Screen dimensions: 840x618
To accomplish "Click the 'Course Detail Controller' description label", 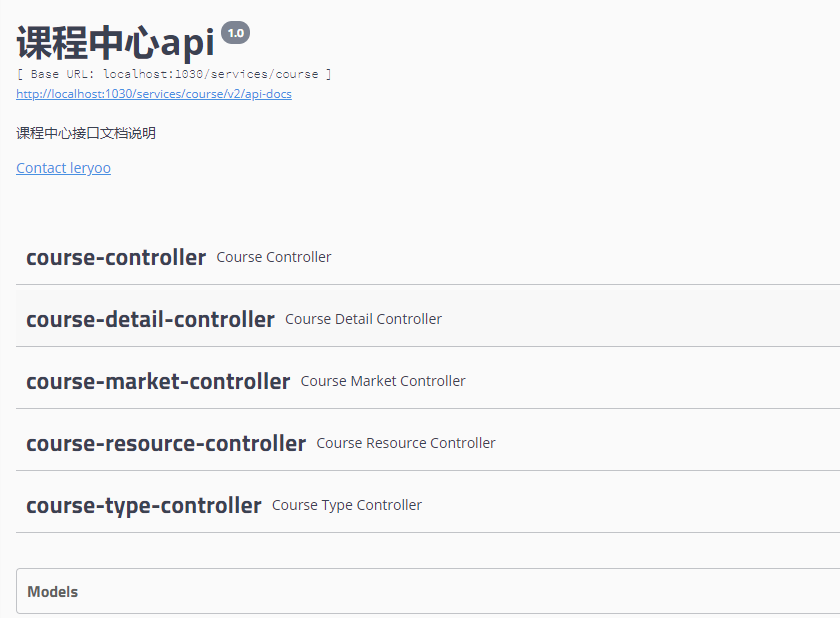I will tap(363, 319).
